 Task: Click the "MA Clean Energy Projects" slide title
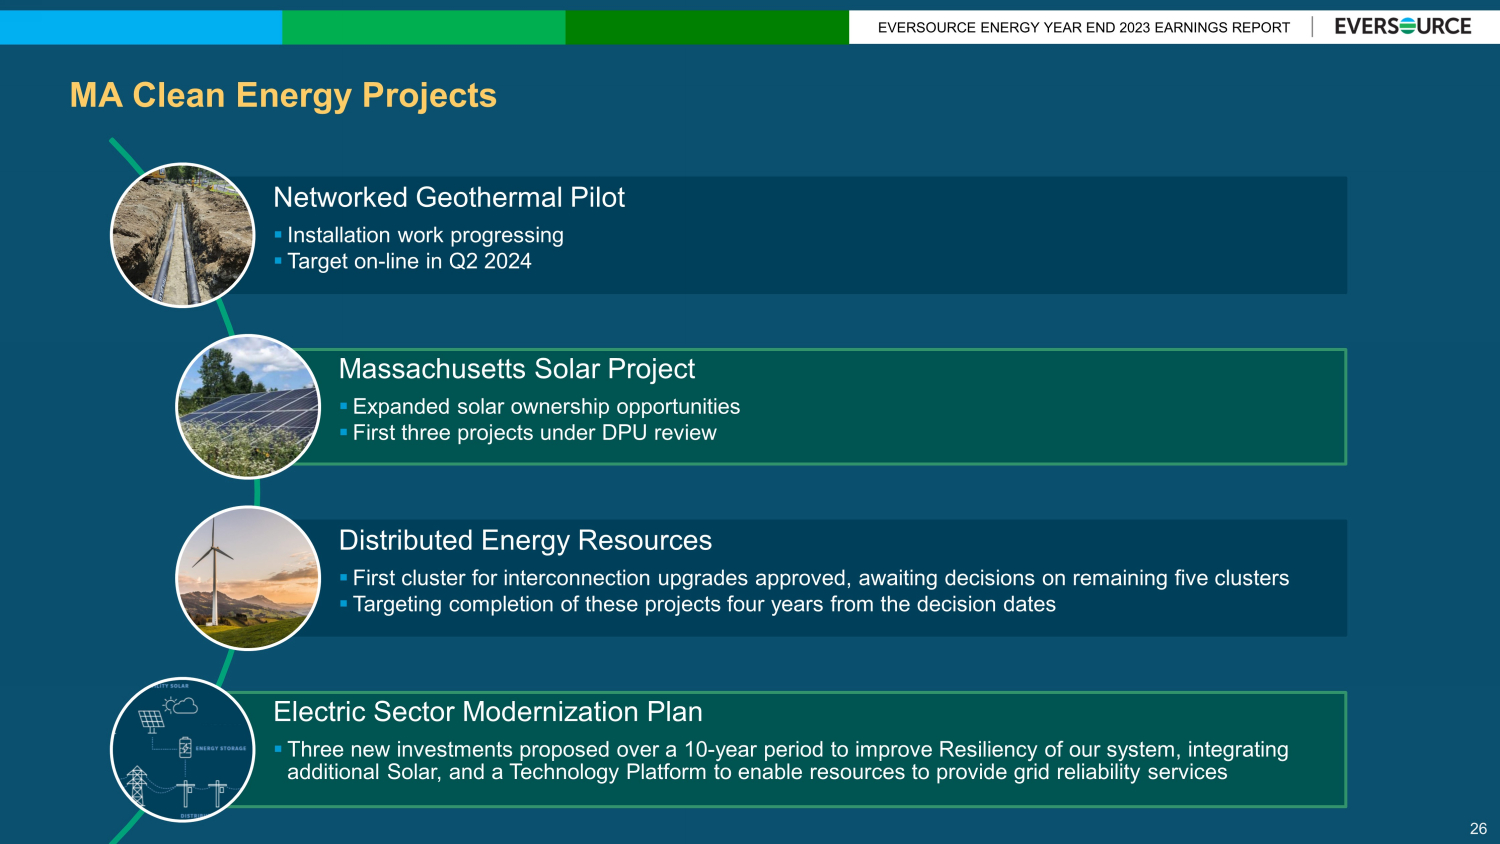[283, 95]
